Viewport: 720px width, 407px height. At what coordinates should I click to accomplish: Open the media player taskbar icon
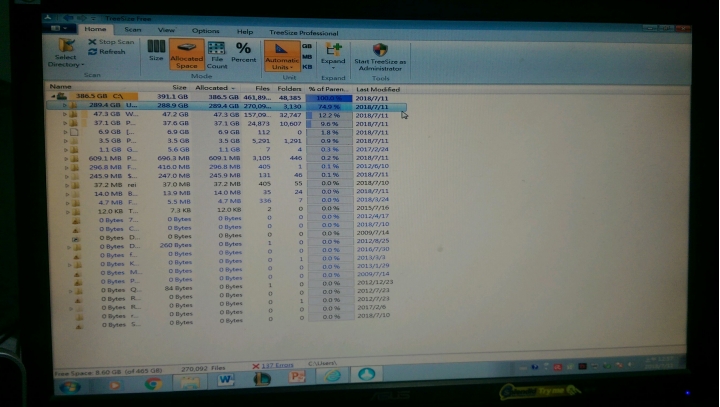(115, 385)
